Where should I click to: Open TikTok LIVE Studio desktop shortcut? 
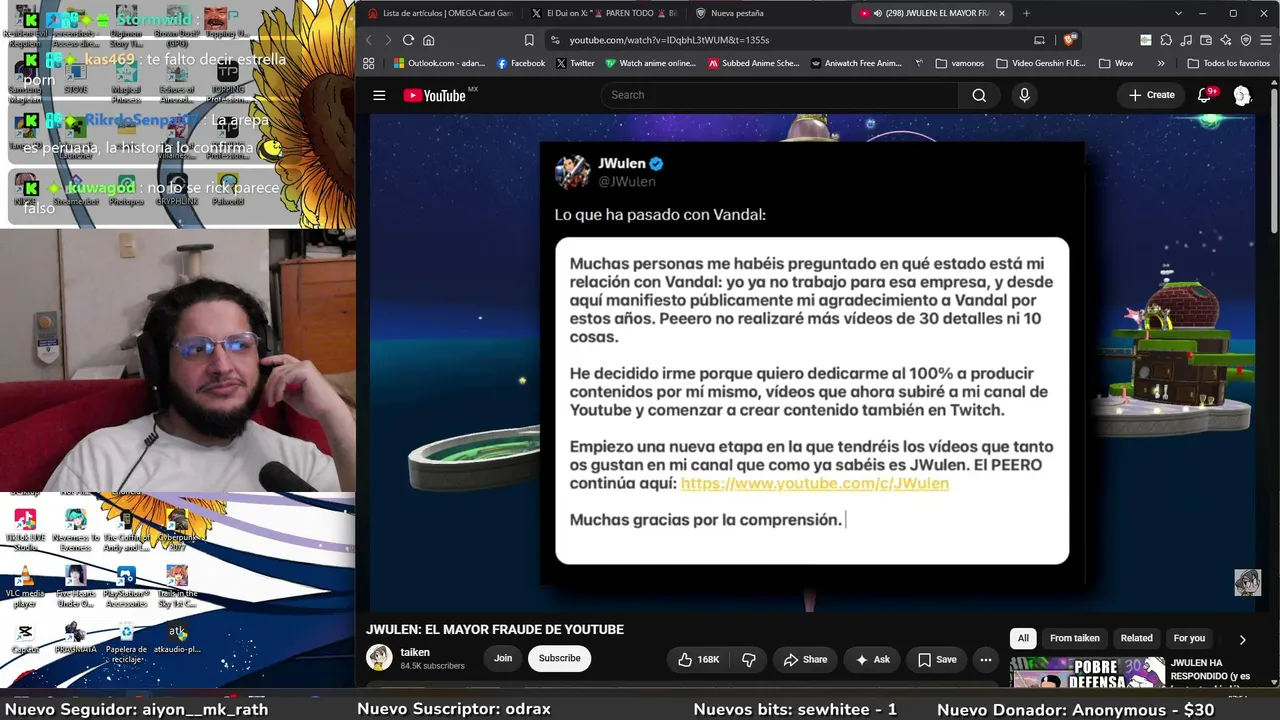pos(25,530)
